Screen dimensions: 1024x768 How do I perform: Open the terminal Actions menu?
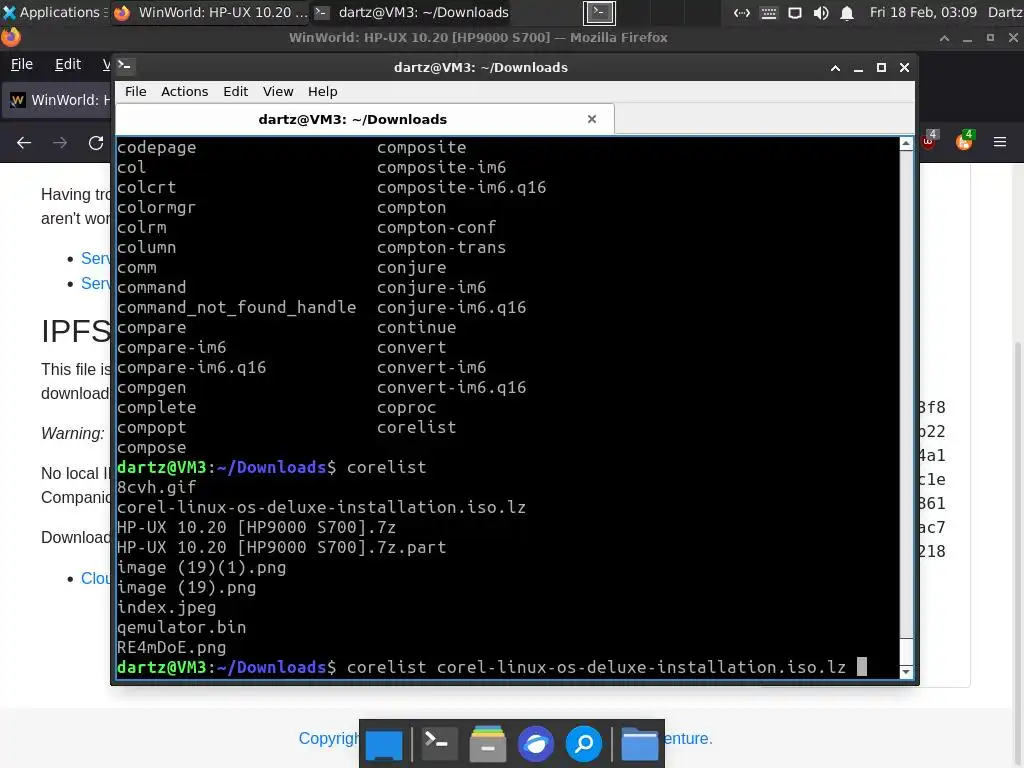pyautogui.click(x=184, y=91)
